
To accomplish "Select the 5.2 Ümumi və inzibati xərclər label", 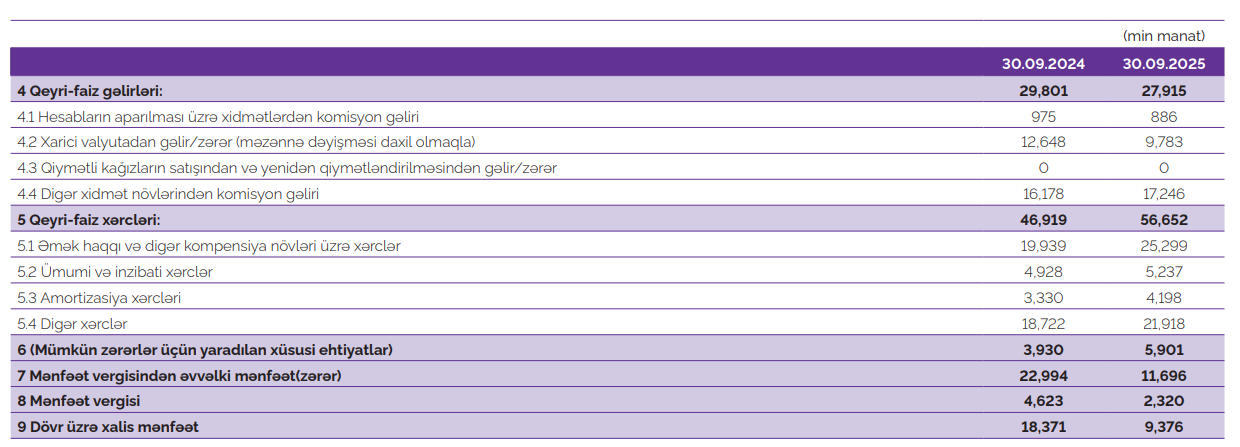I will coord(115,271).
